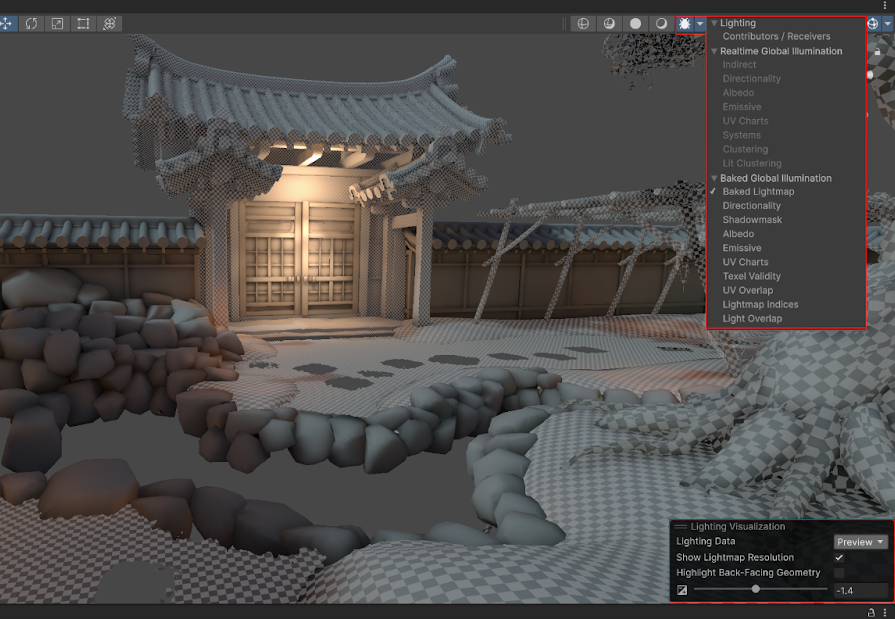Click the Shaded draw mode sphere icon
The height and width of the screenshot is (619, 895).
click(x=635, y=23)
